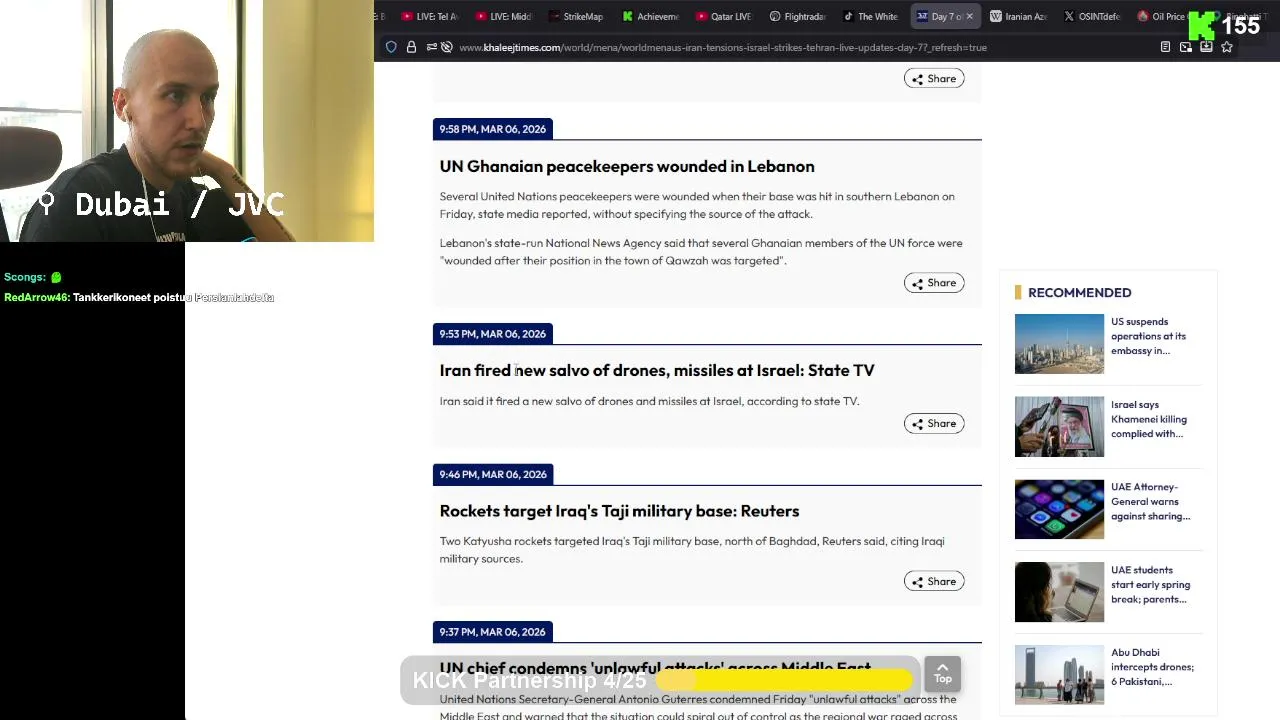Click the 9:46 PM, MAR 06 timestamp
Viewport: 1280px width, 720px height.
coord(493,474)
